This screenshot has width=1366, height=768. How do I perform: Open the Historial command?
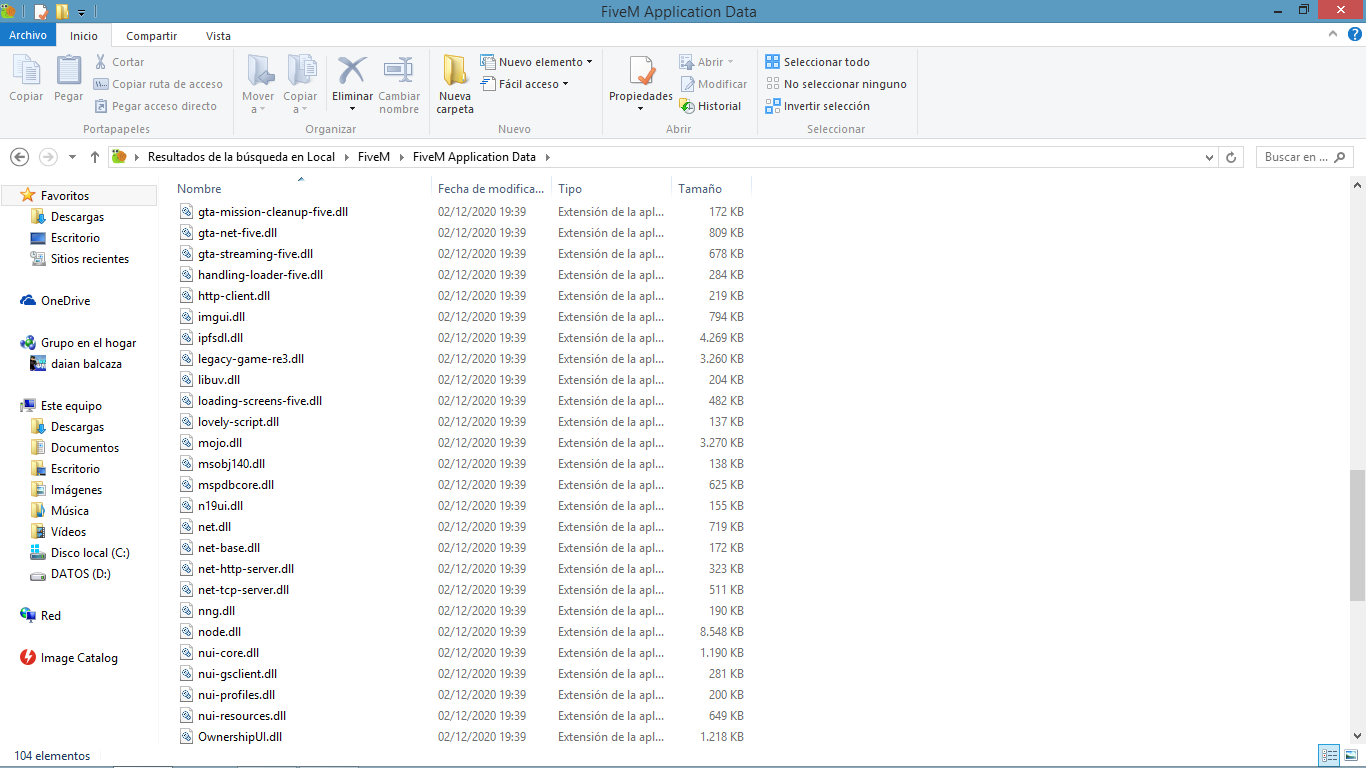pyautogui.click(x=711, y=106)
